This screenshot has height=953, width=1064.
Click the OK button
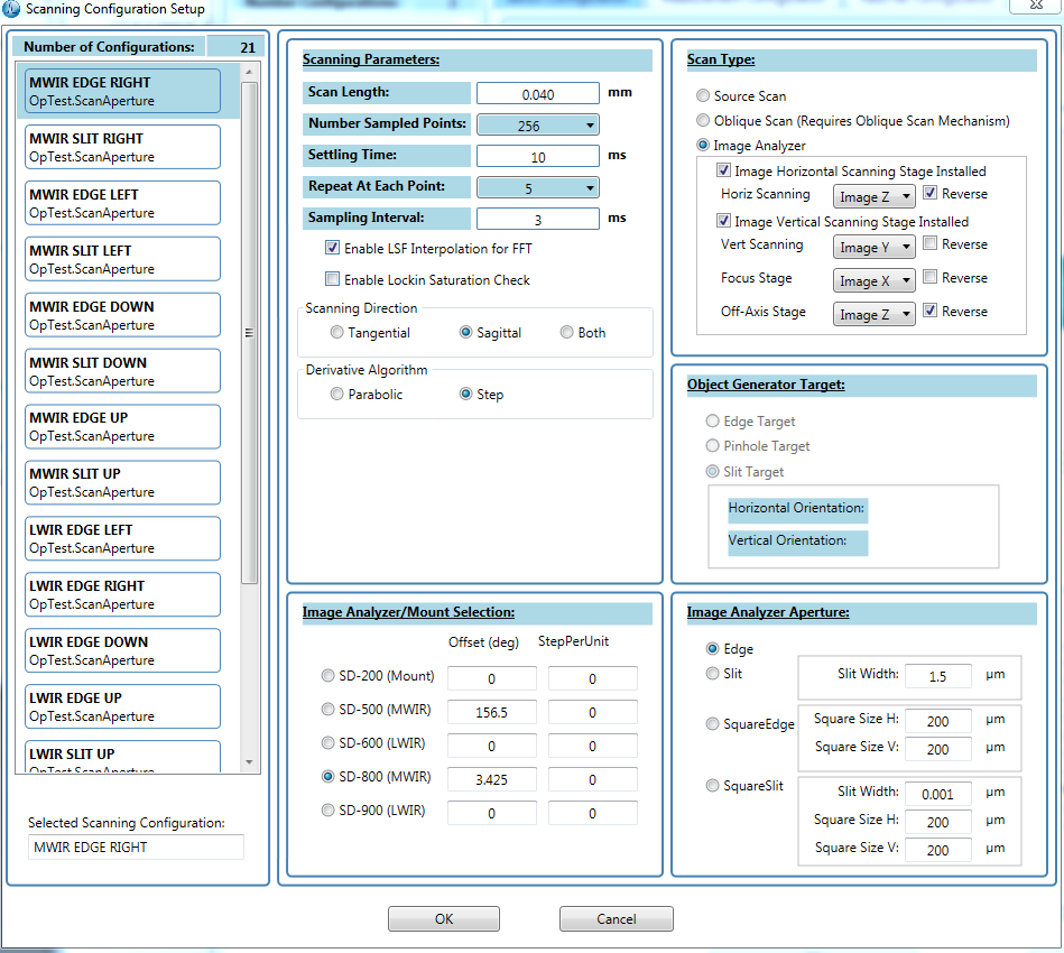point(444,919)
